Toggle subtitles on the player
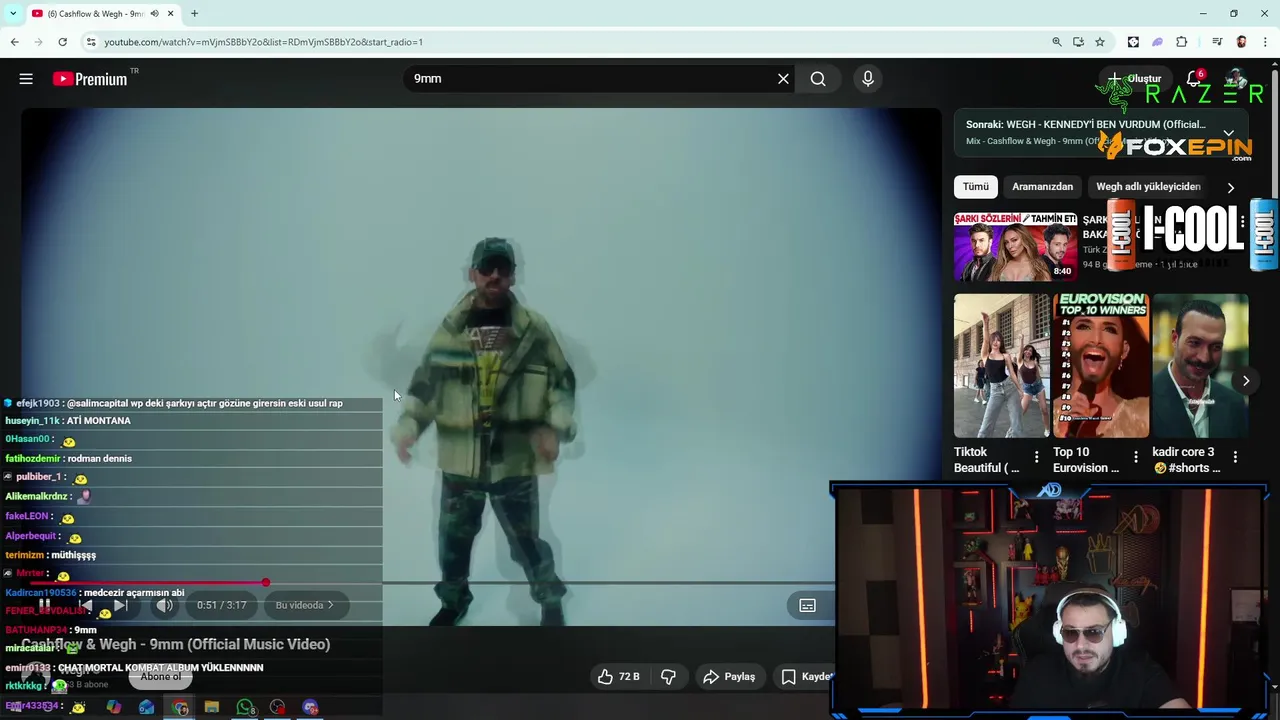The image size is (1280, 720). (807, 605)
